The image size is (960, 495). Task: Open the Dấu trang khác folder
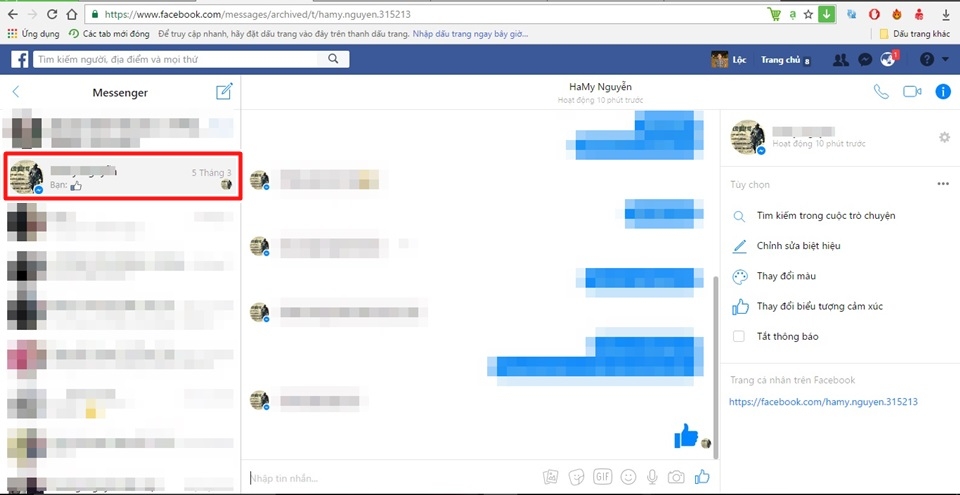(x=915, y=34)
